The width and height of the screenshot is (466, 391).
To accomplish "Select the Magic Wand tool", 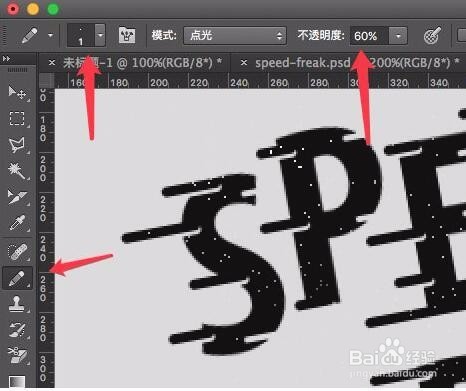I will point(17,171).
